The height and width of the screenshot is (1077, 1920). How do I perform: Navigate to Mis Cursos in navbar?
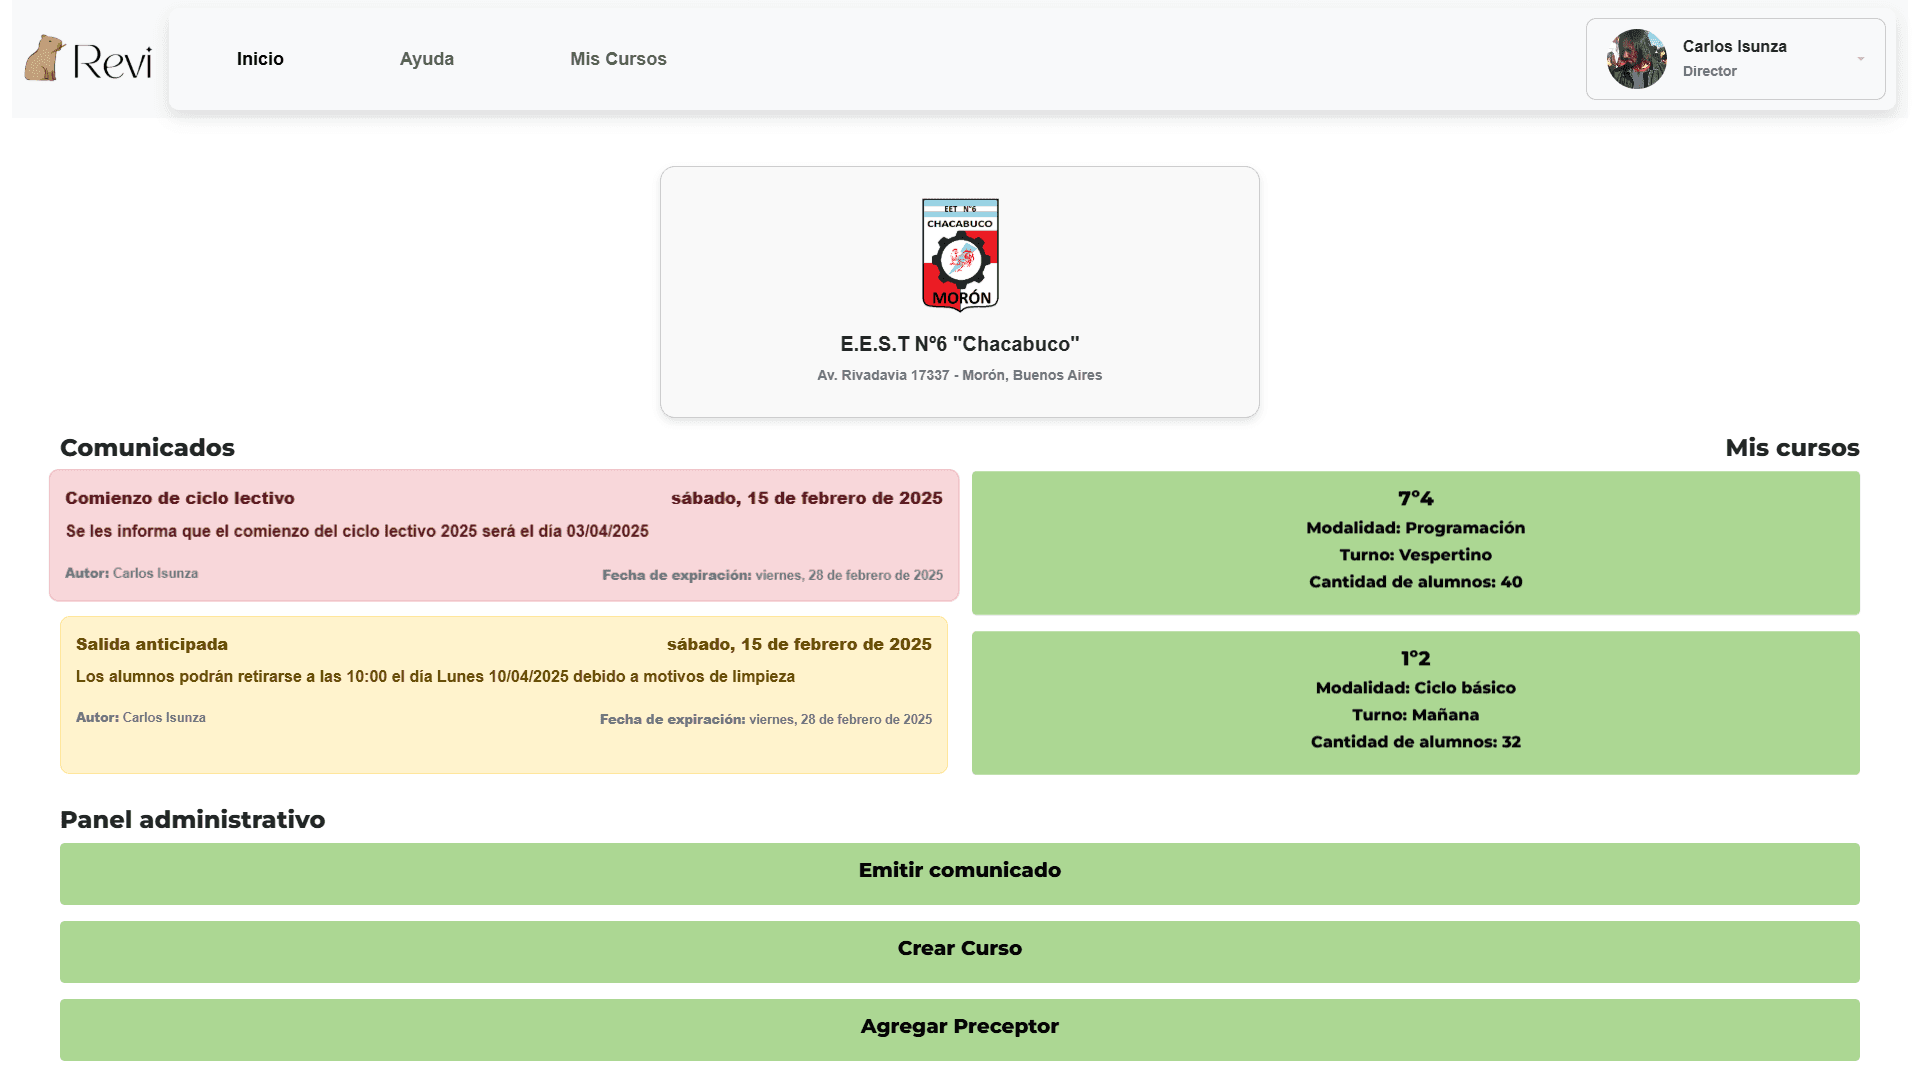618,59
